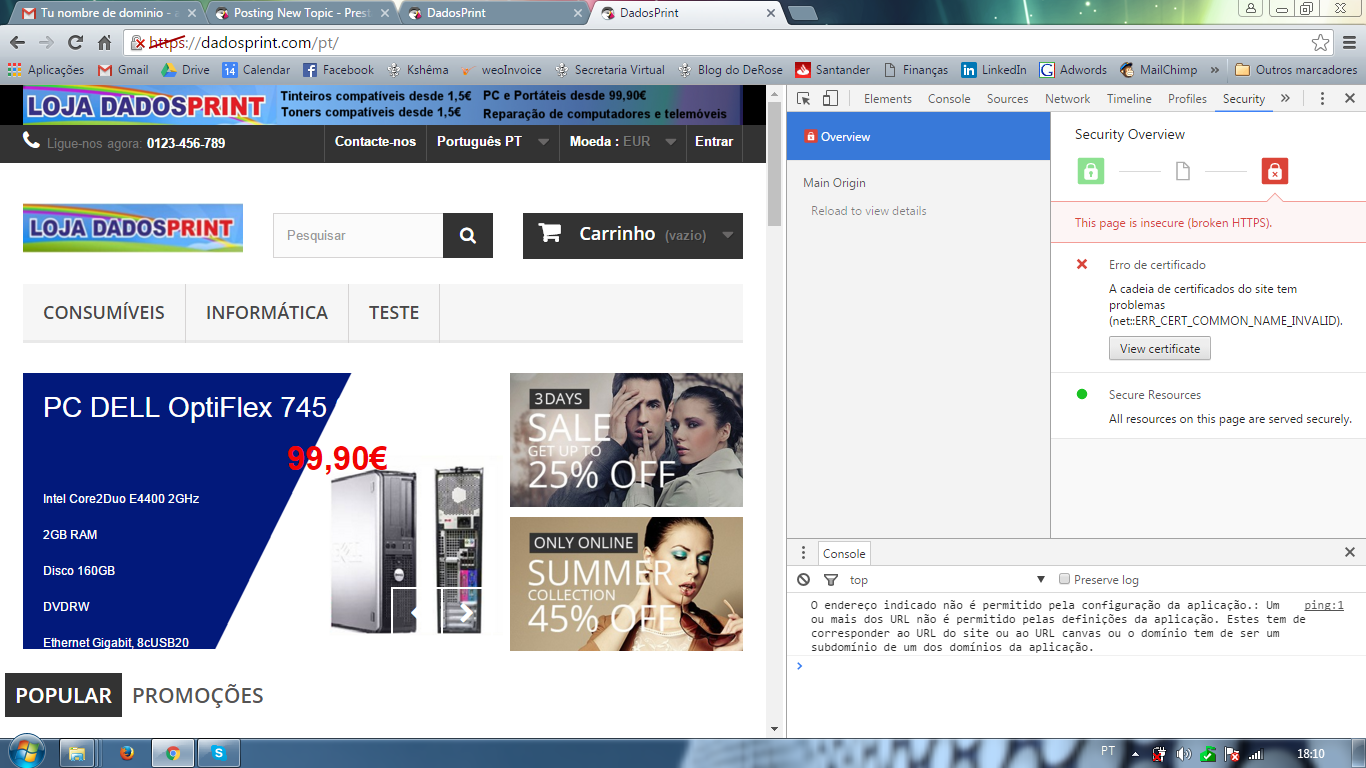The height and width of the screenshot is (768, 1366).
Task: Open the Moeda EUR currency dropdown
Action: tap(623, 142)
